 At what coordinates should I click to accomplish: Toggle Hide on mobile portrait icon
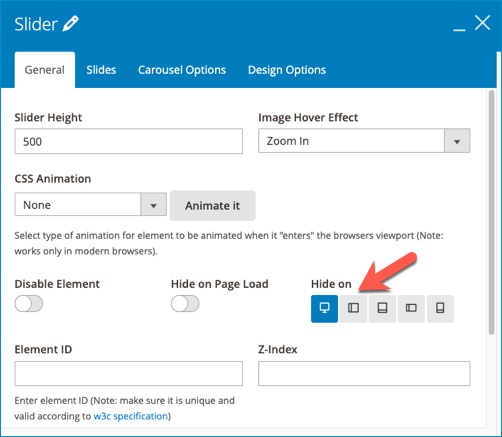[440, 308]
